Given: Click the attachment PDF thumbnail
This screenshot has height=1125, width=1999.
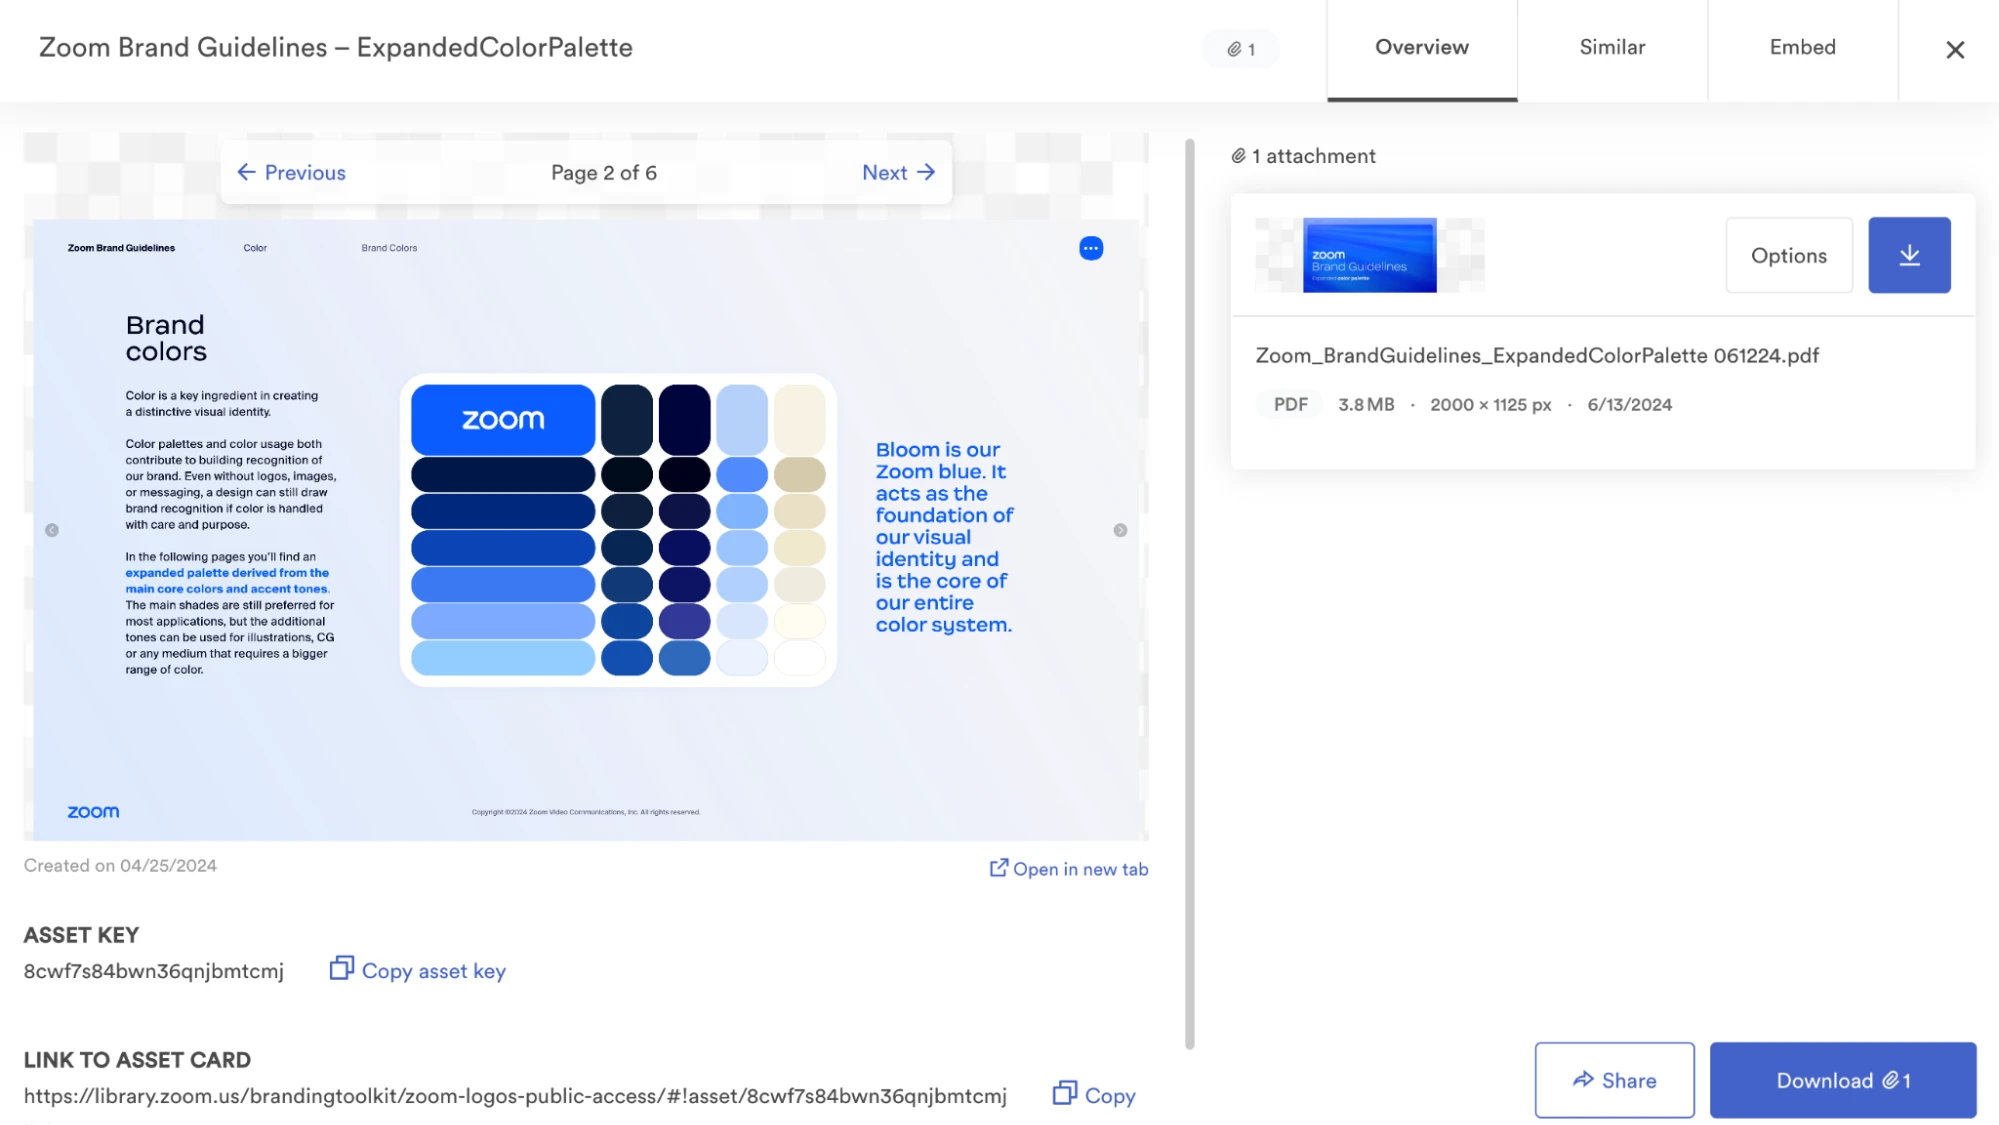Looking at the screenshot, I should (x=1369, y=255).
